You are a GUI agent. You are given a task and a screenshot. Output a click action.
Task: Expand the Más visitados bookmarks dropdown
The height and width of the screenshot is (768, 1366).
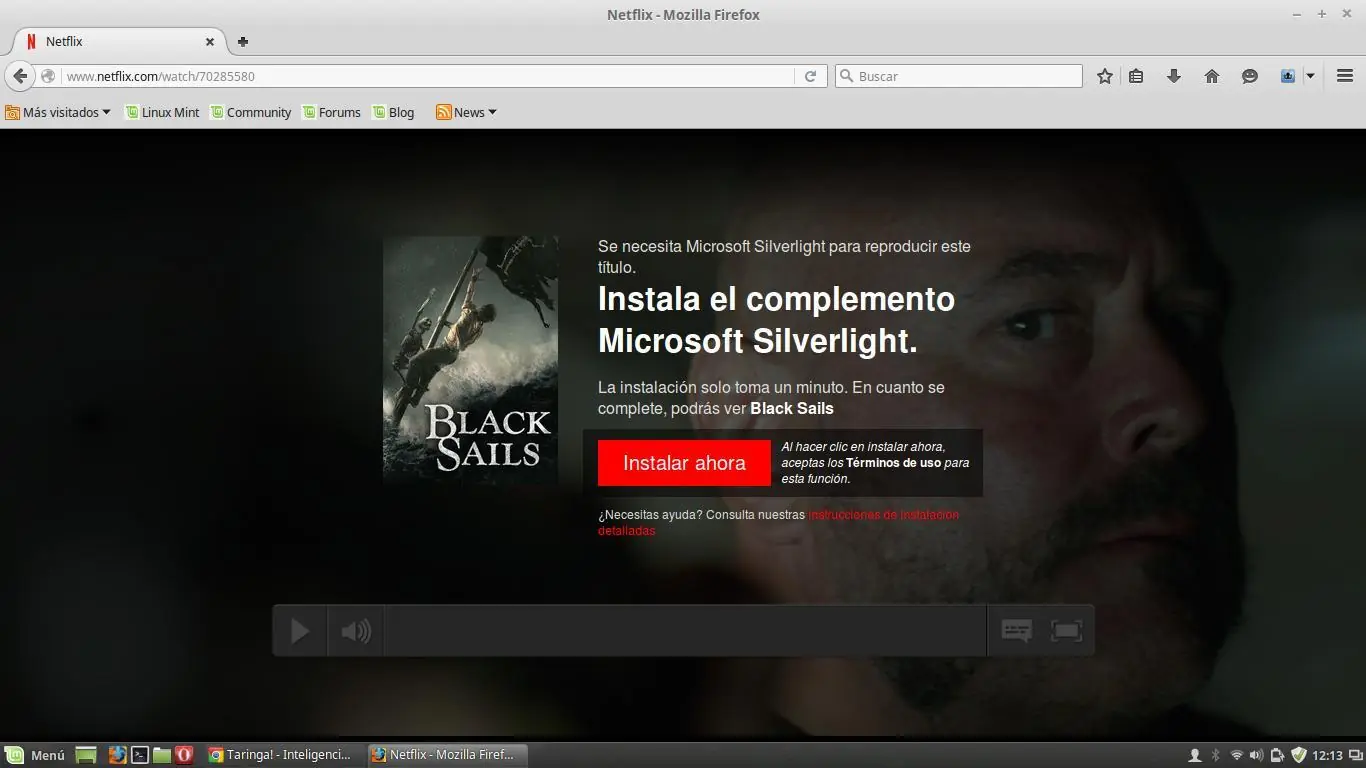tap(57, 112)
